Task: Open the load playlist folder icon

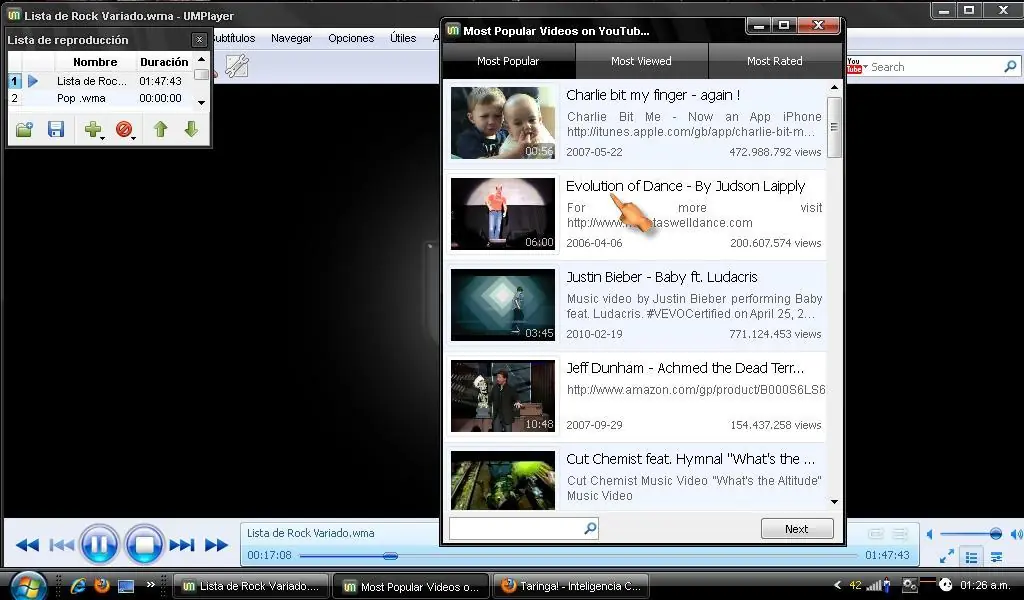Action: click(24, 129)
